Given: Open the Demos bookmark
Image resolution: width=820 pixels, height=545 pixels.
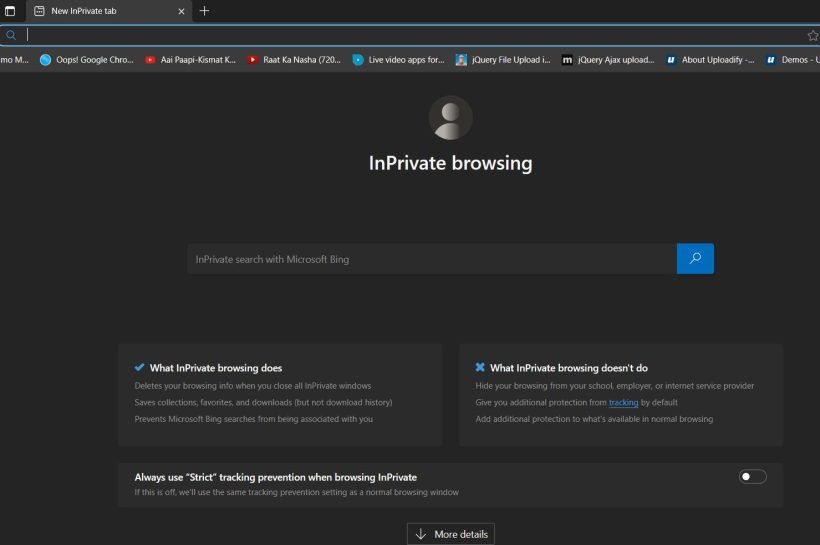Looking at the screenshot, I should pyautogui.click(x=792, y=60).
